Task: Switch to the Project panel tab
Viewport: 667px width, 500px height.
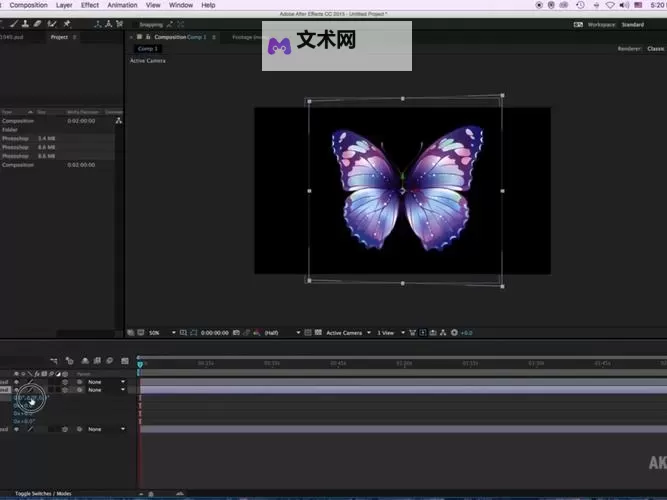Action: [x=59, y=37]
